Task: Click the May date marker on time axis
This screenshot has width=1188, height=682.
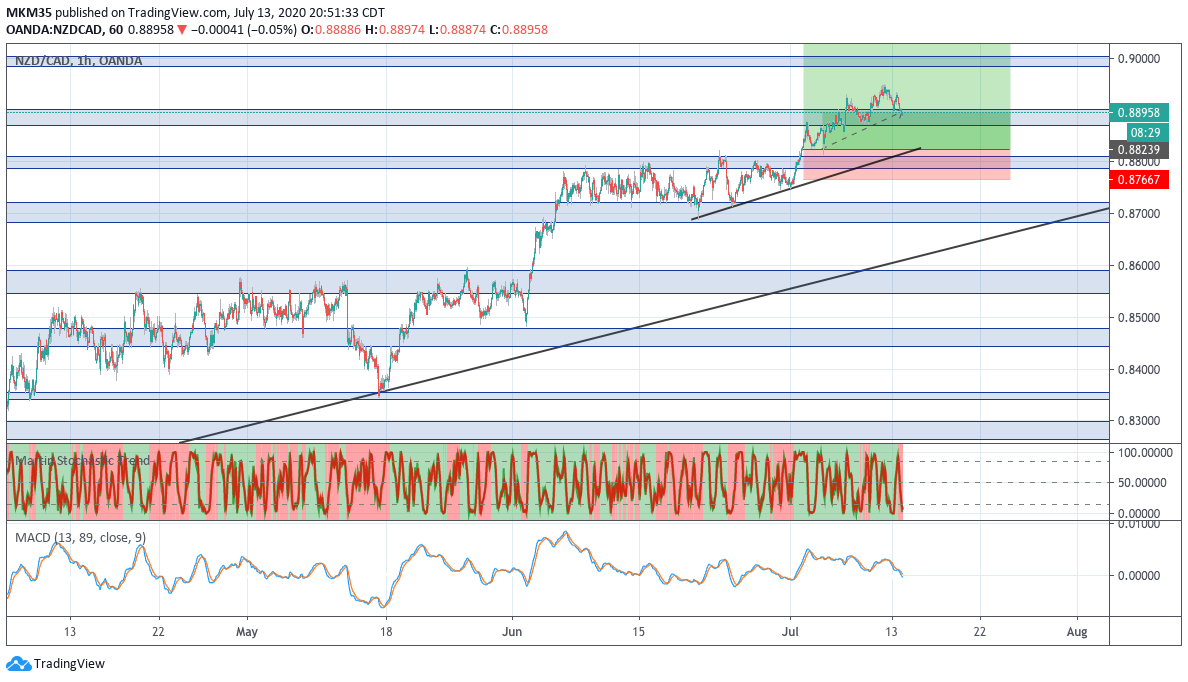Action: click(247, 632)
